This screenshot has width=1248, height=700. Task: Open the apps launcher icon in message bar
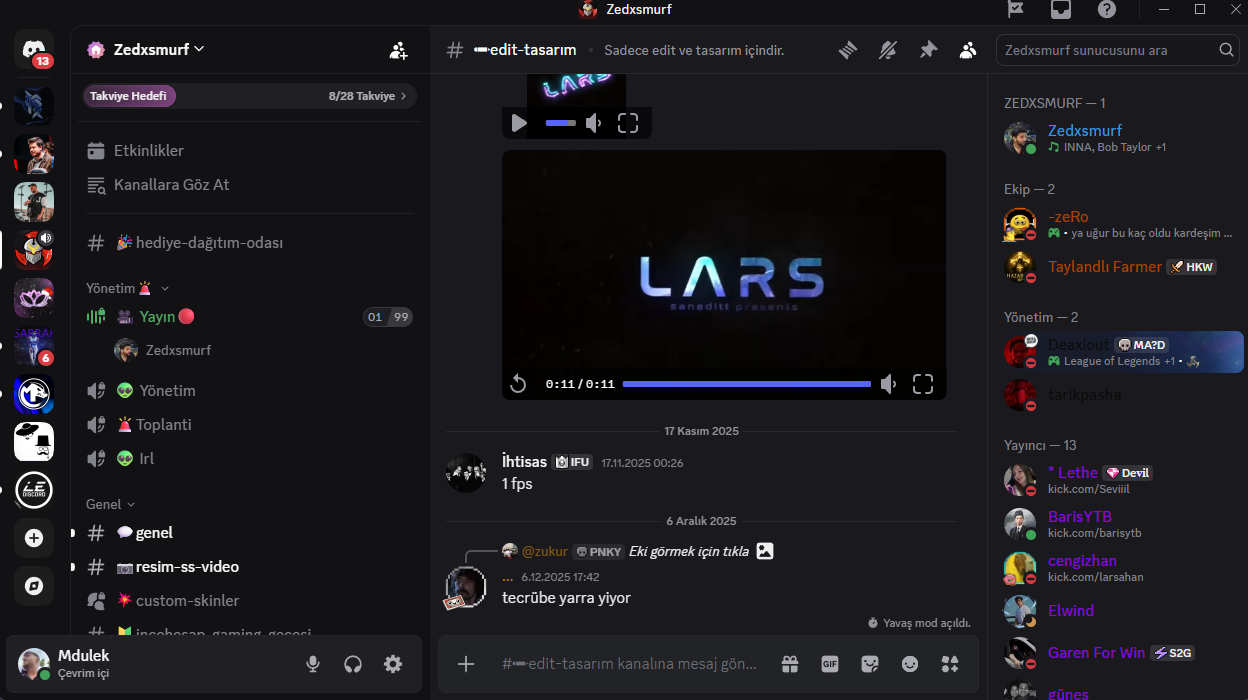point(950,664)
